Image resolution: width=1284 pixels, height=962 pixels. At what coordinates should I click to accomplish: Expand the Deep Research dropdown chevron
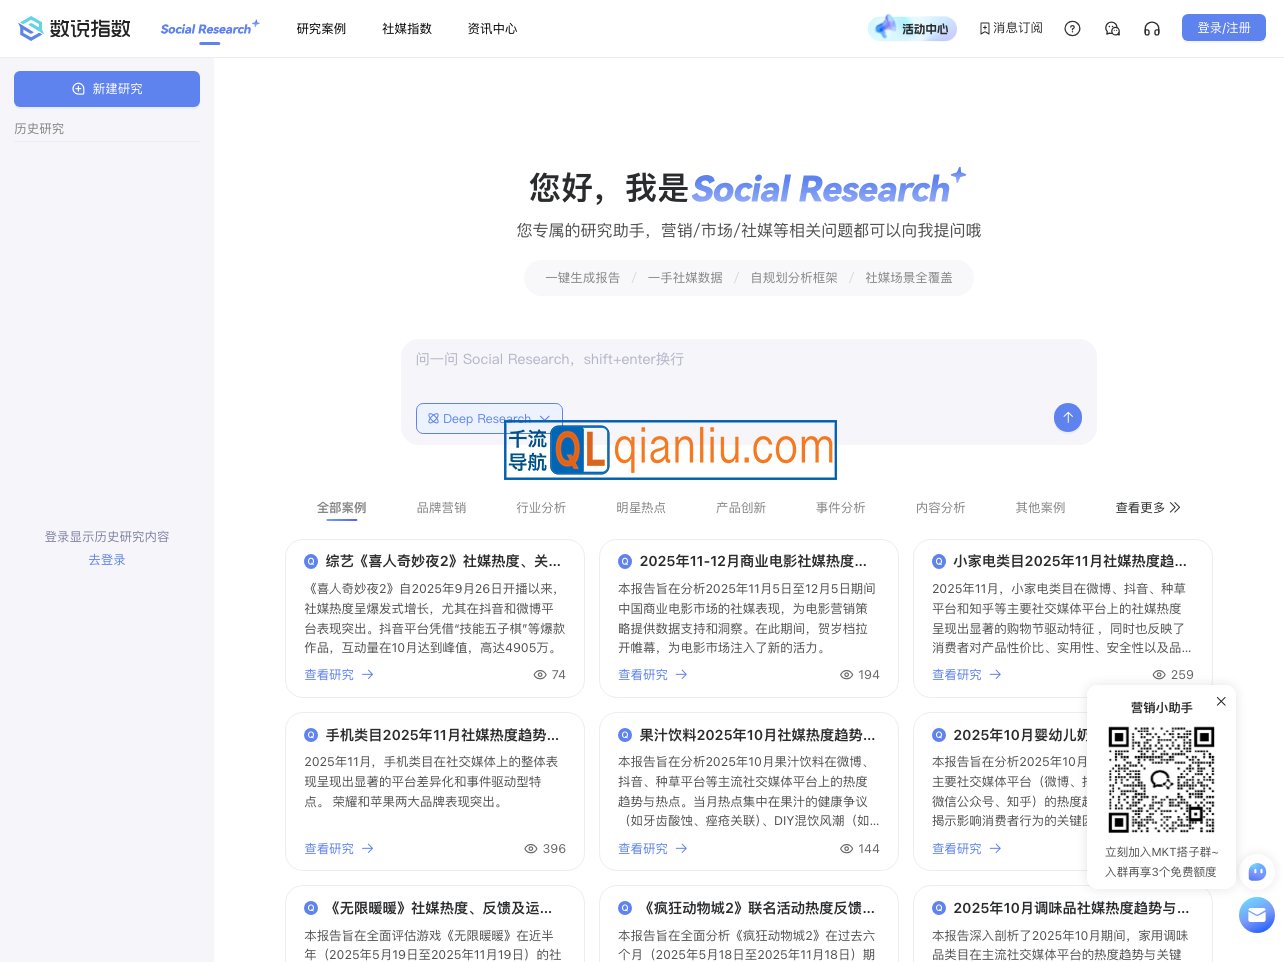click(545, 419)
